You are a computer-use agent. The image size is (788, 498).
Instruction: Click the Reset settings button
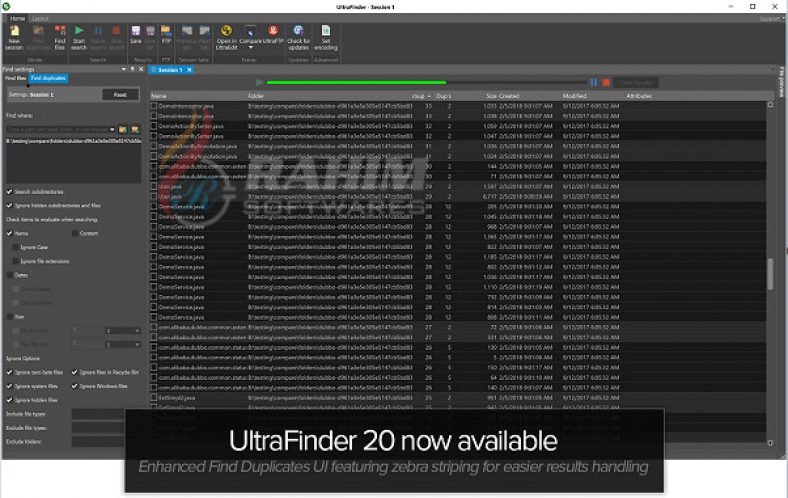[x=120, y=94]
